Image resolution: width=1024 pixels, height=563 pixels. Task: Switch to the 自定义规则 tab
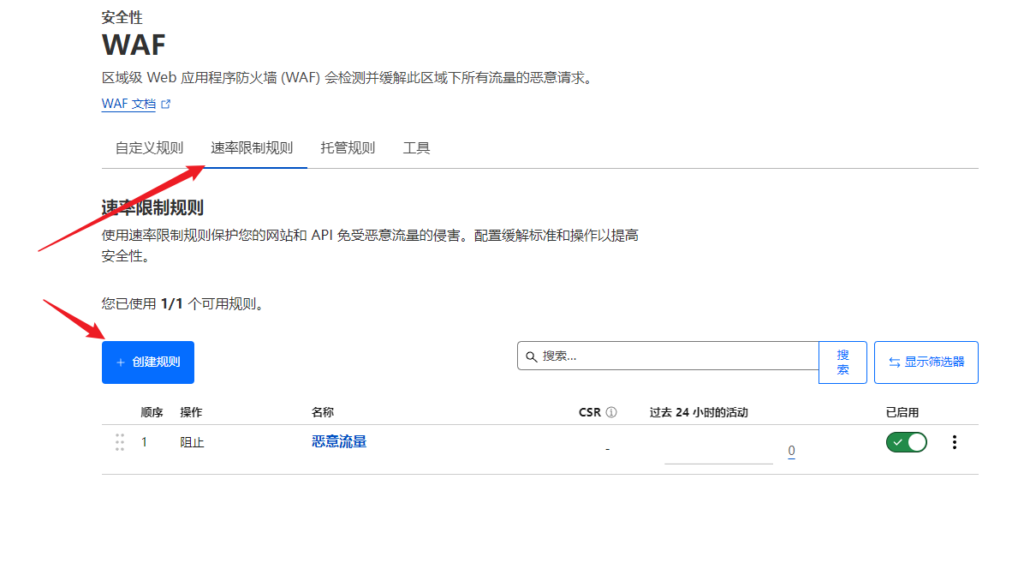[x=149, y=148]
